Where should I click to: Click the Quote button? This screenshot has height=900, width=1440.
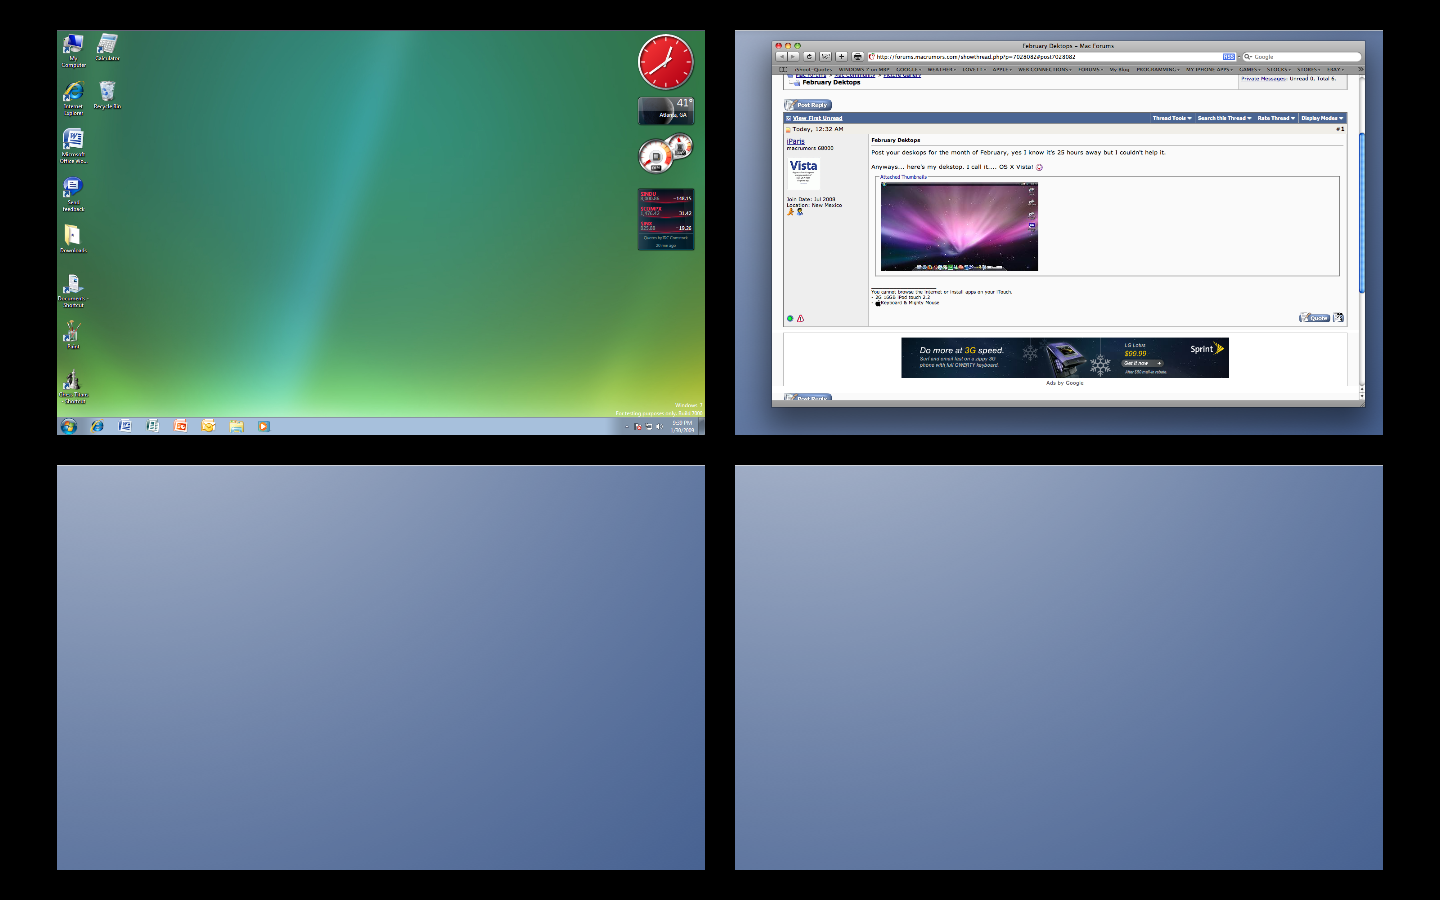(1314, 318)
